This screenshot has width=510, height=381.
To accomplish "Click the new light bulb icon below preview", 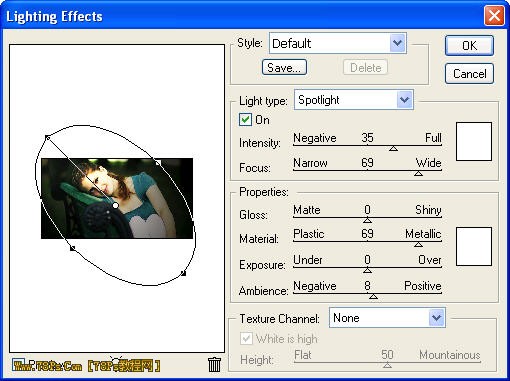I will pos(116,364).
